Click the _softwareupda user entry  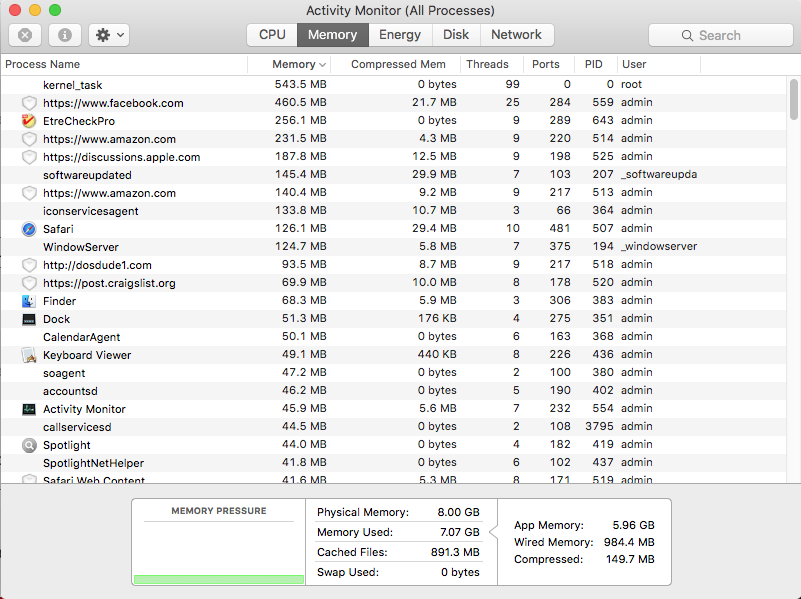(x=659, y=175)
